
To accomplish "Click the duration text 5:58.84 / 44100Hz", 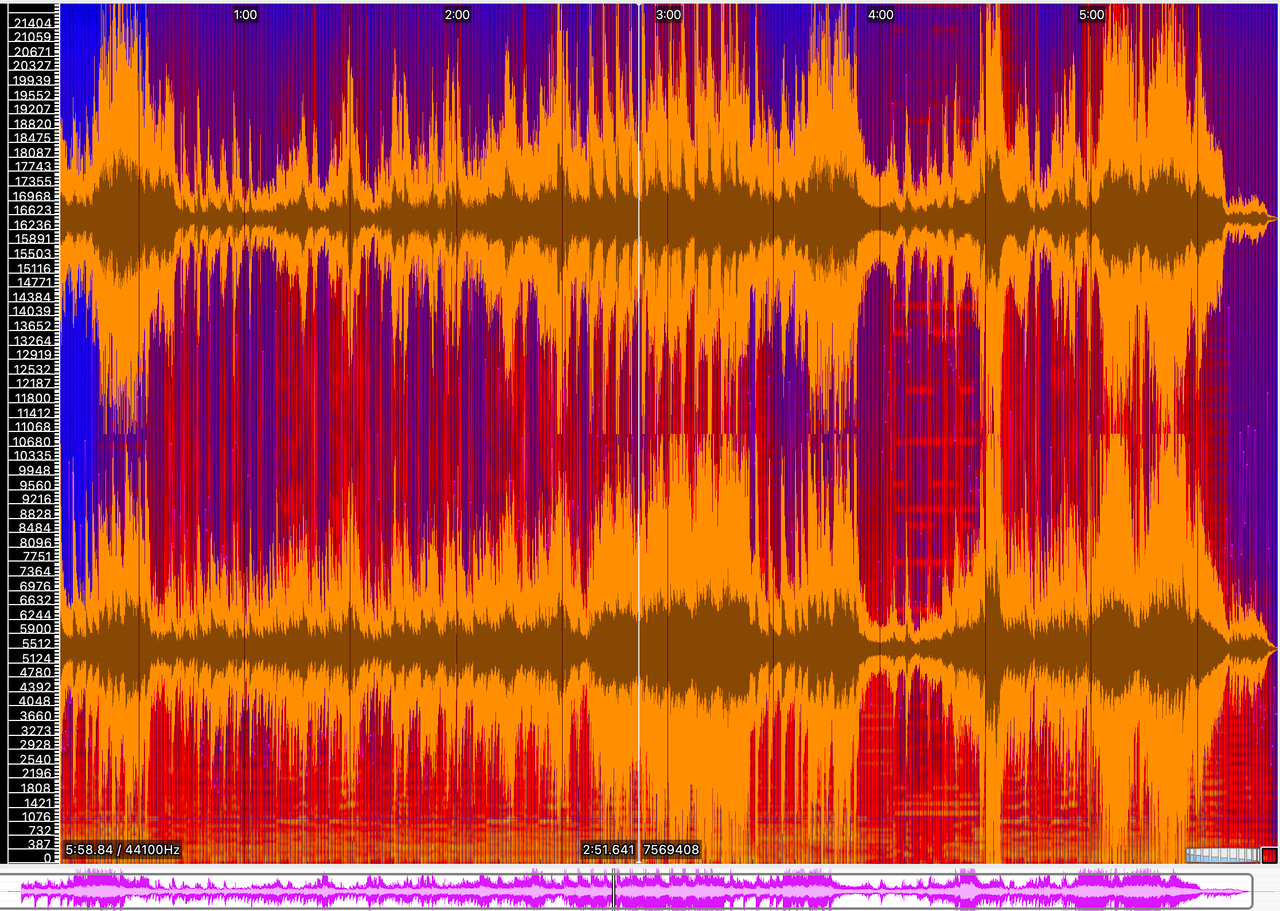I will pos(123,850).
